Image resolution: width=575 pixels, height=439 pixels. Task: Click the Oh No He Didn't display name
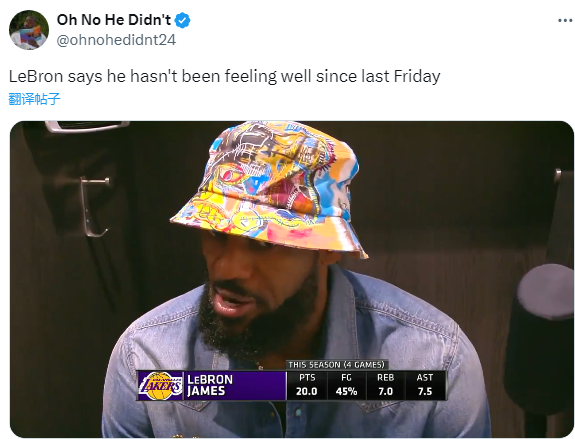tap(114, 20)
